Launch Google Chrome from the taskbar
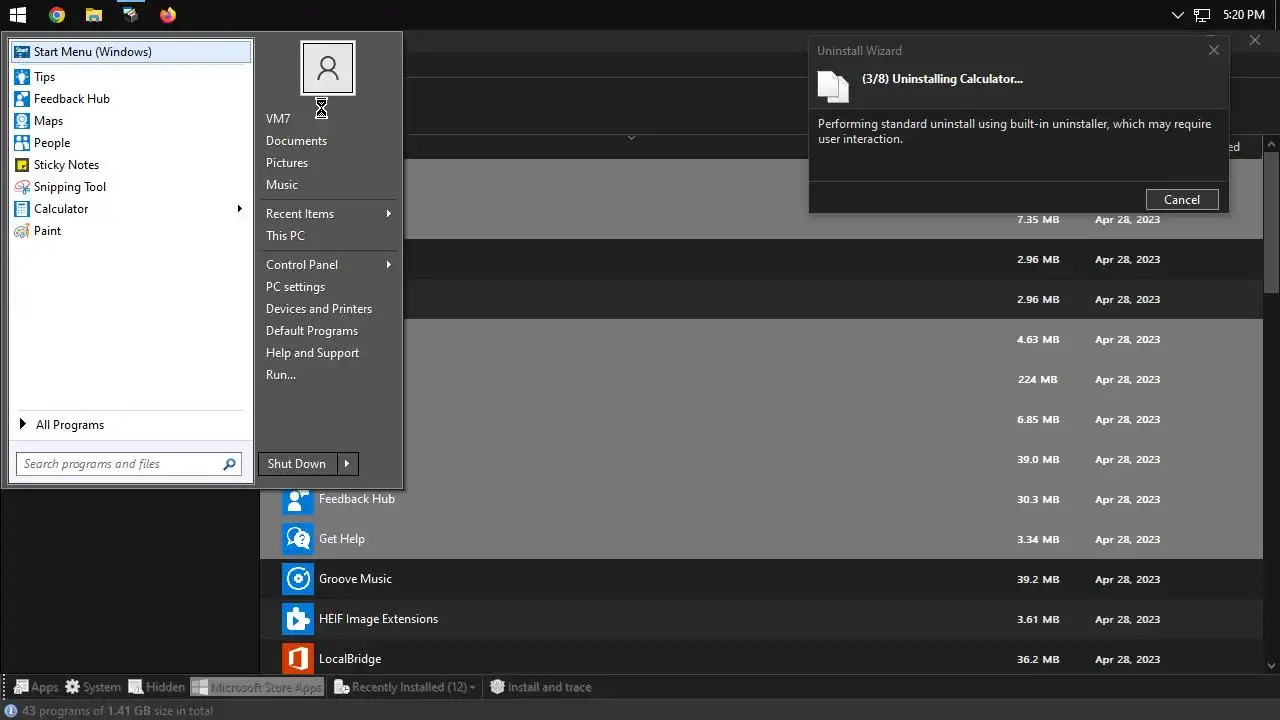This screenshot has height=720, width=1280. click(x=57, y=15)
